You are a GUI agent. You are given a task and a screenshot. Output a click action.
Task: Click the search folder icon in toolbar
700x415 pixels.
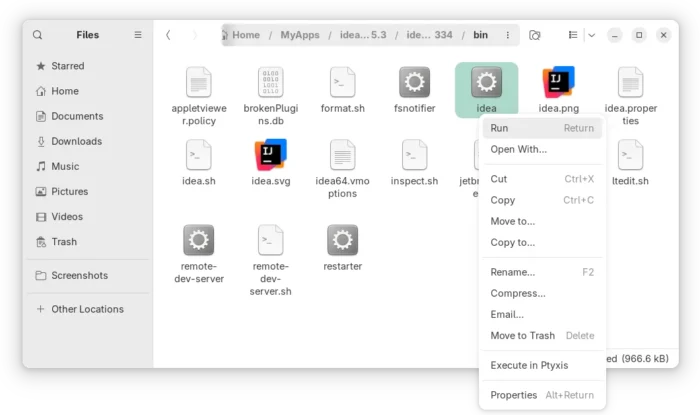(535, 35)
